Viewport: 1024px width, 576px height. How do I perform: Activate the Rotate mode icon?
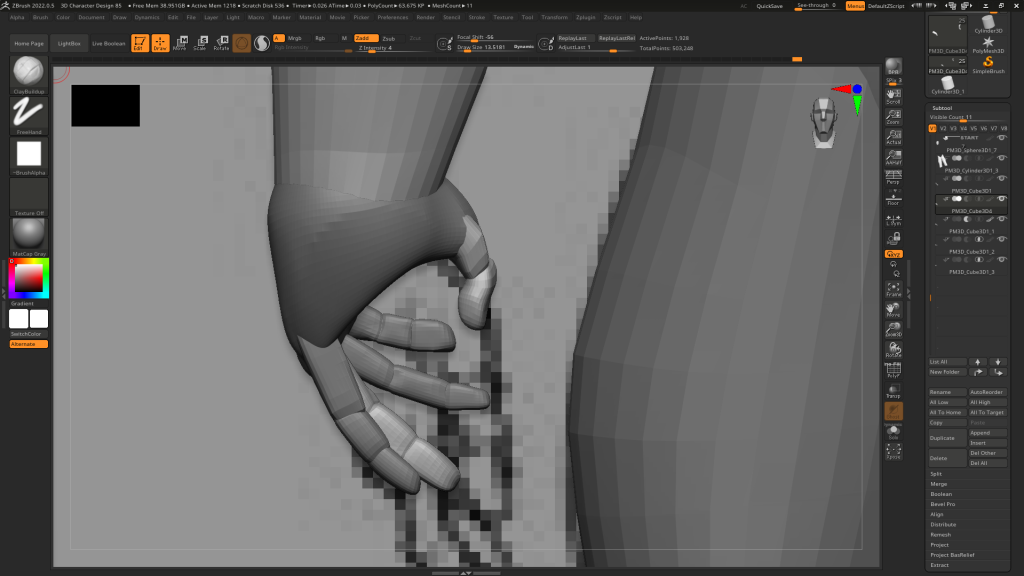[221, 43]
